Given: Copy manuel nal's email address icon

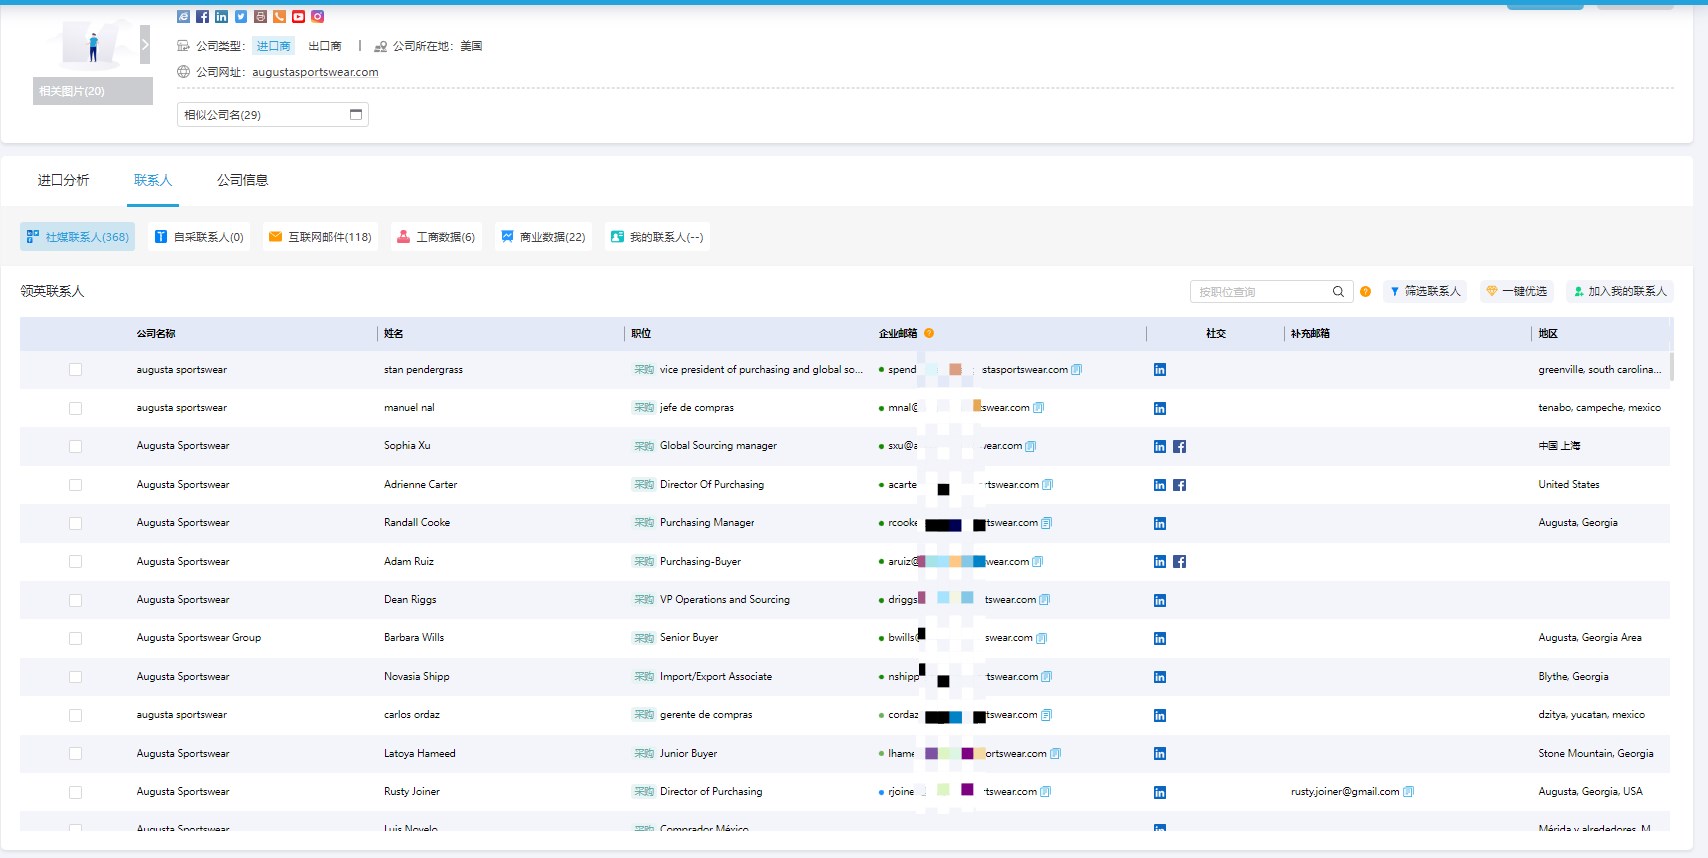Looking at the screenshot, I should [1038, 408].
